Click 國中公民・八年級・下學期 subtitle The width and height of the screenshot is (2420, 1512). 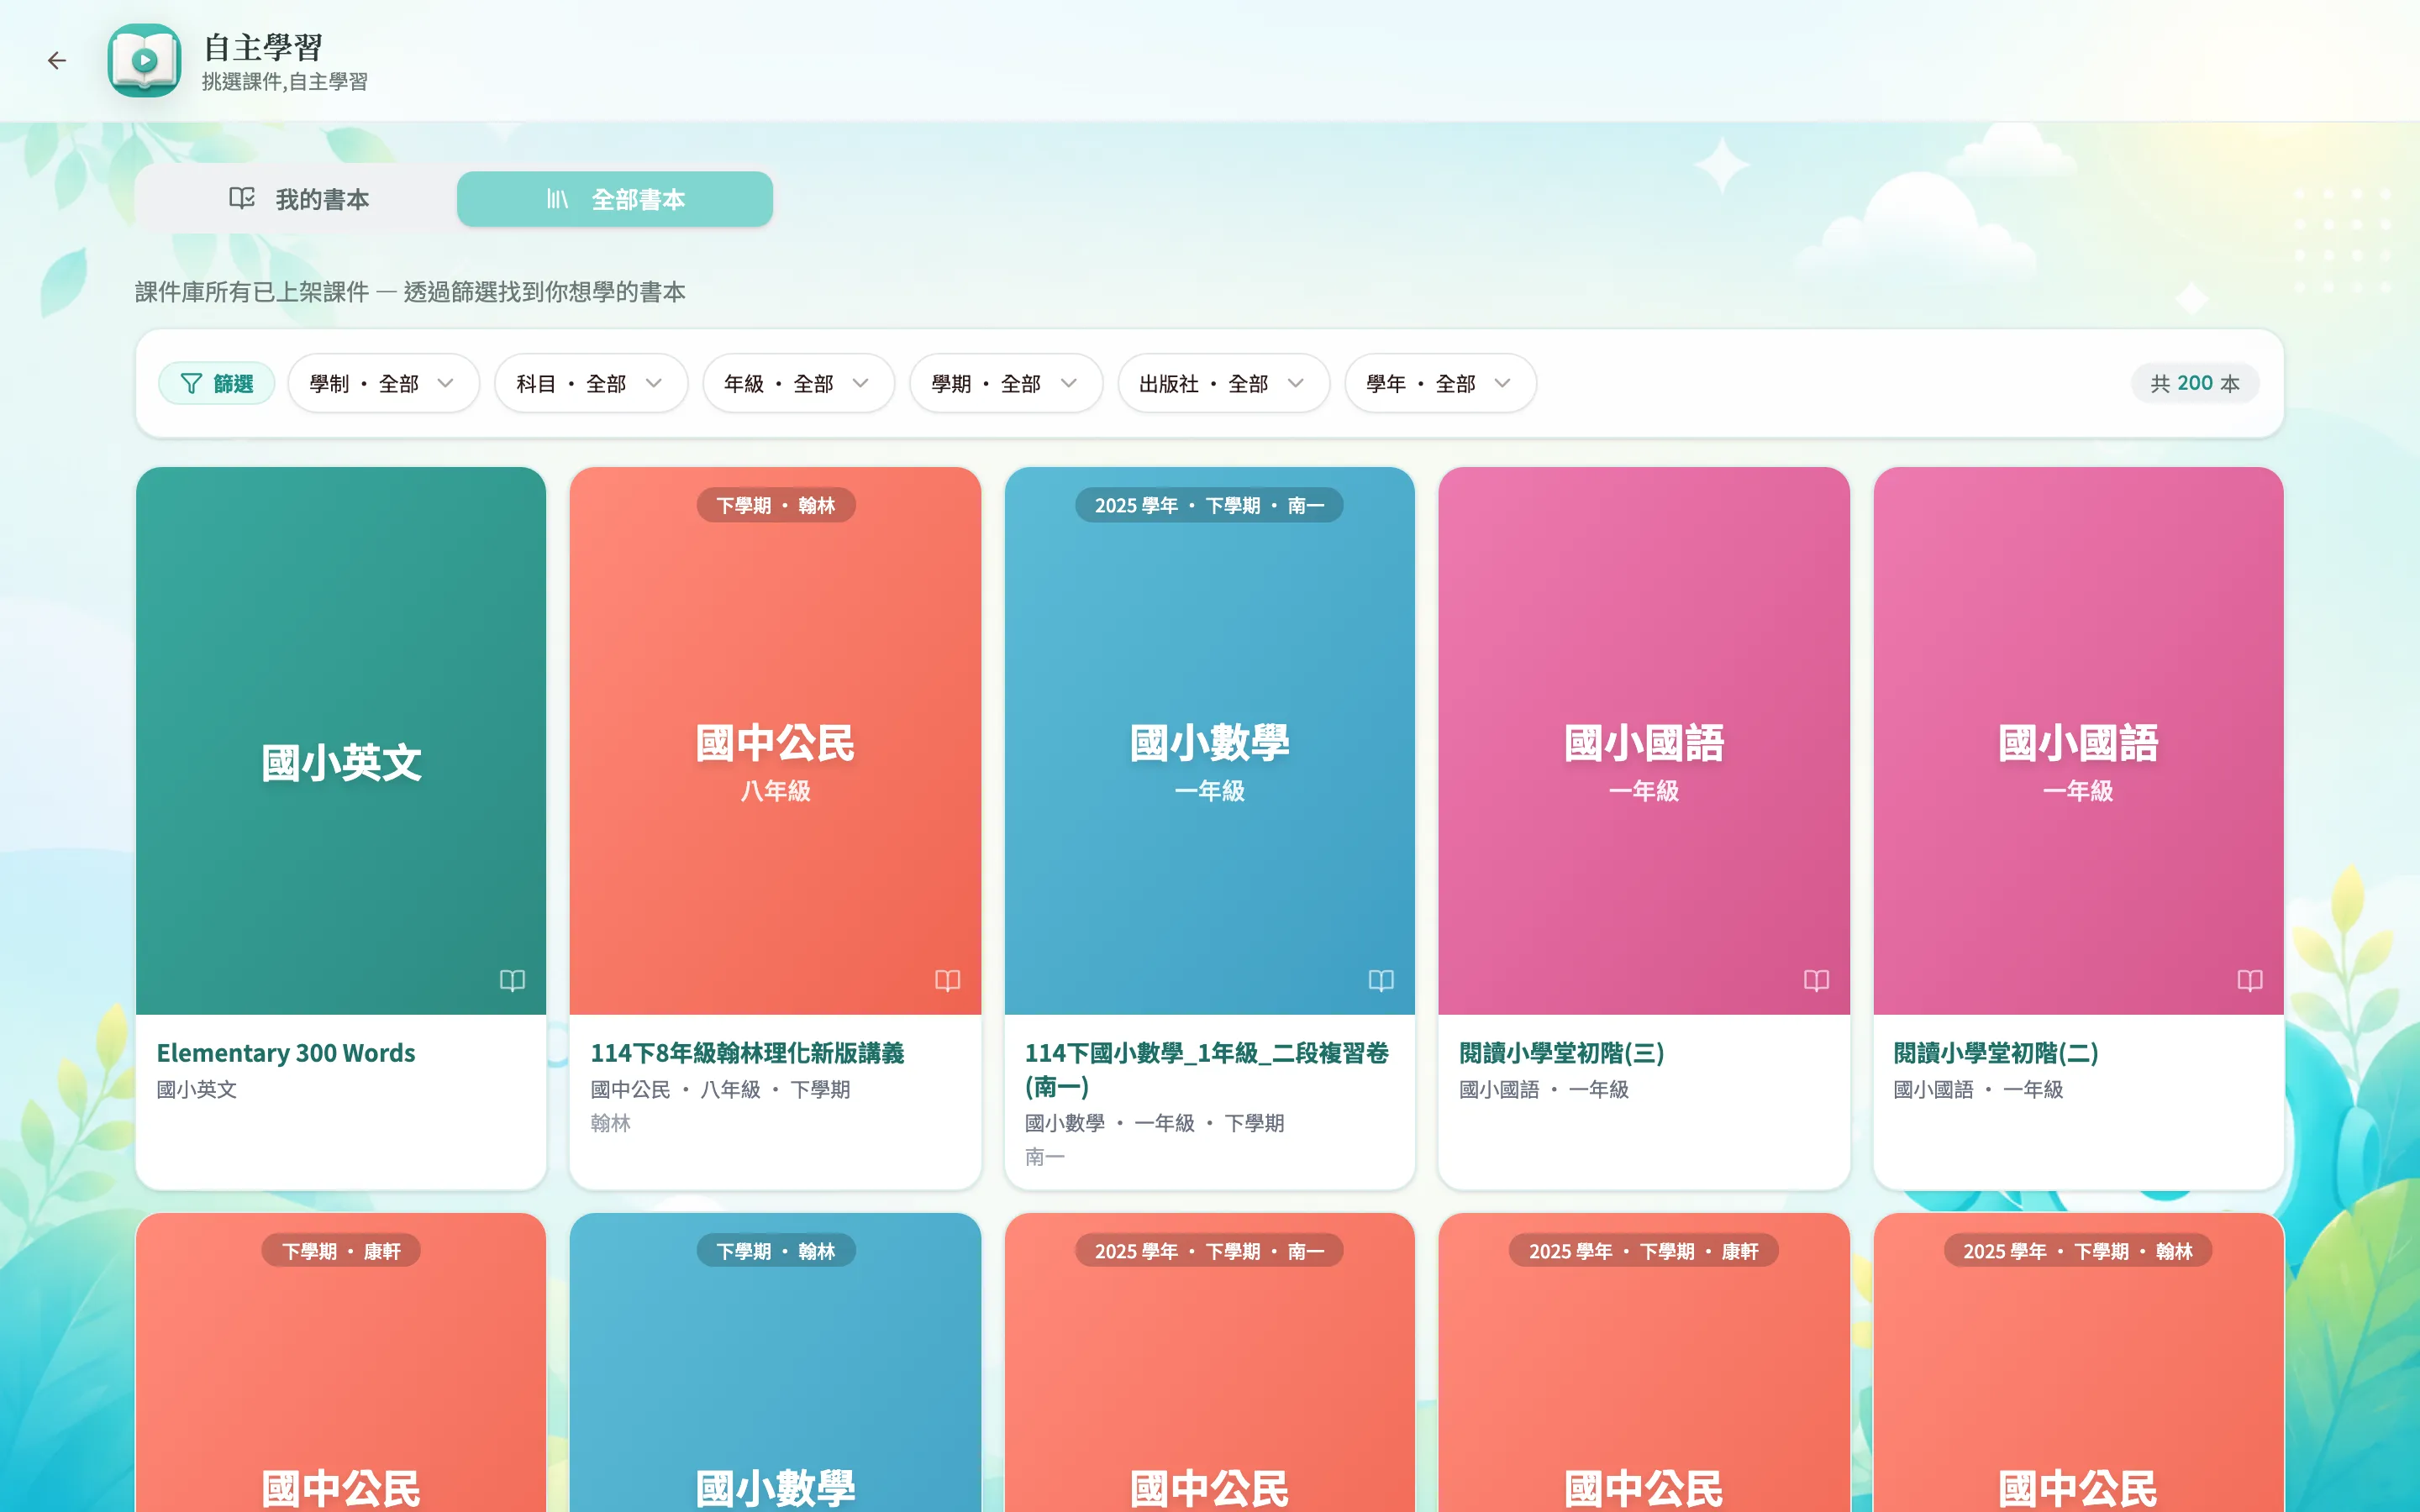(x=720, y=1089)
